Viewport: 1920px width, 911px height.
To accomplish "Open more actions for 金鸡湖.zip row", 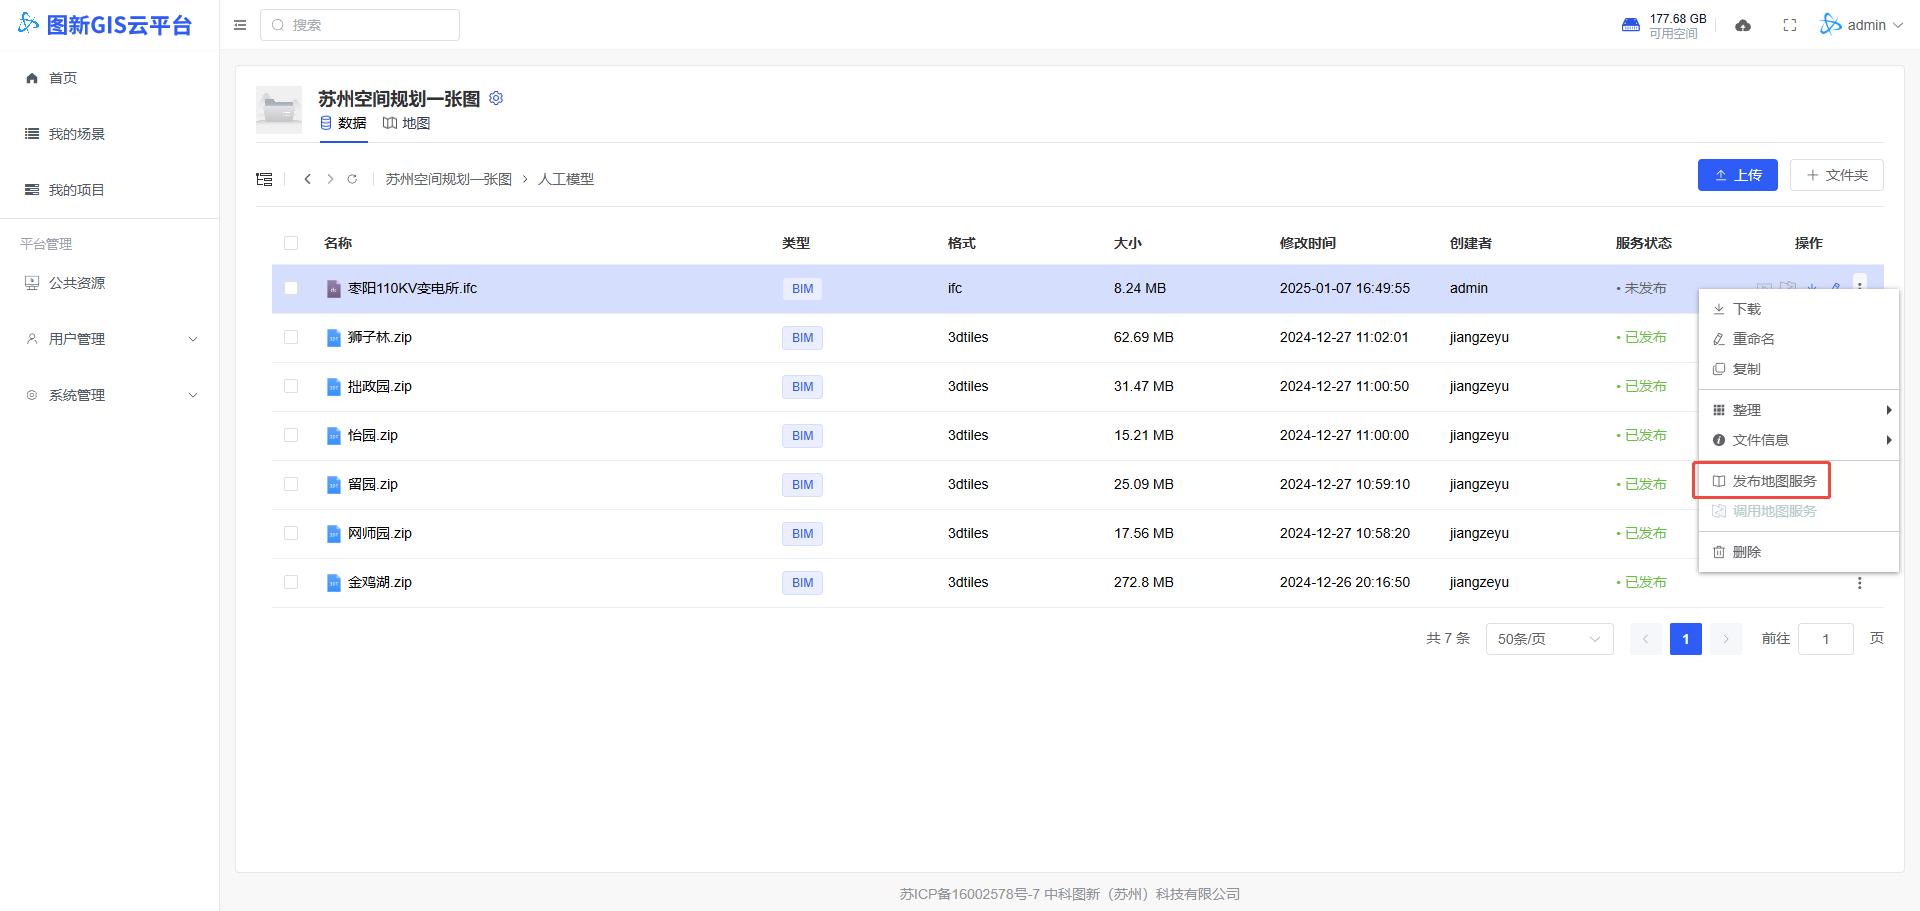I will (1859, 583).
